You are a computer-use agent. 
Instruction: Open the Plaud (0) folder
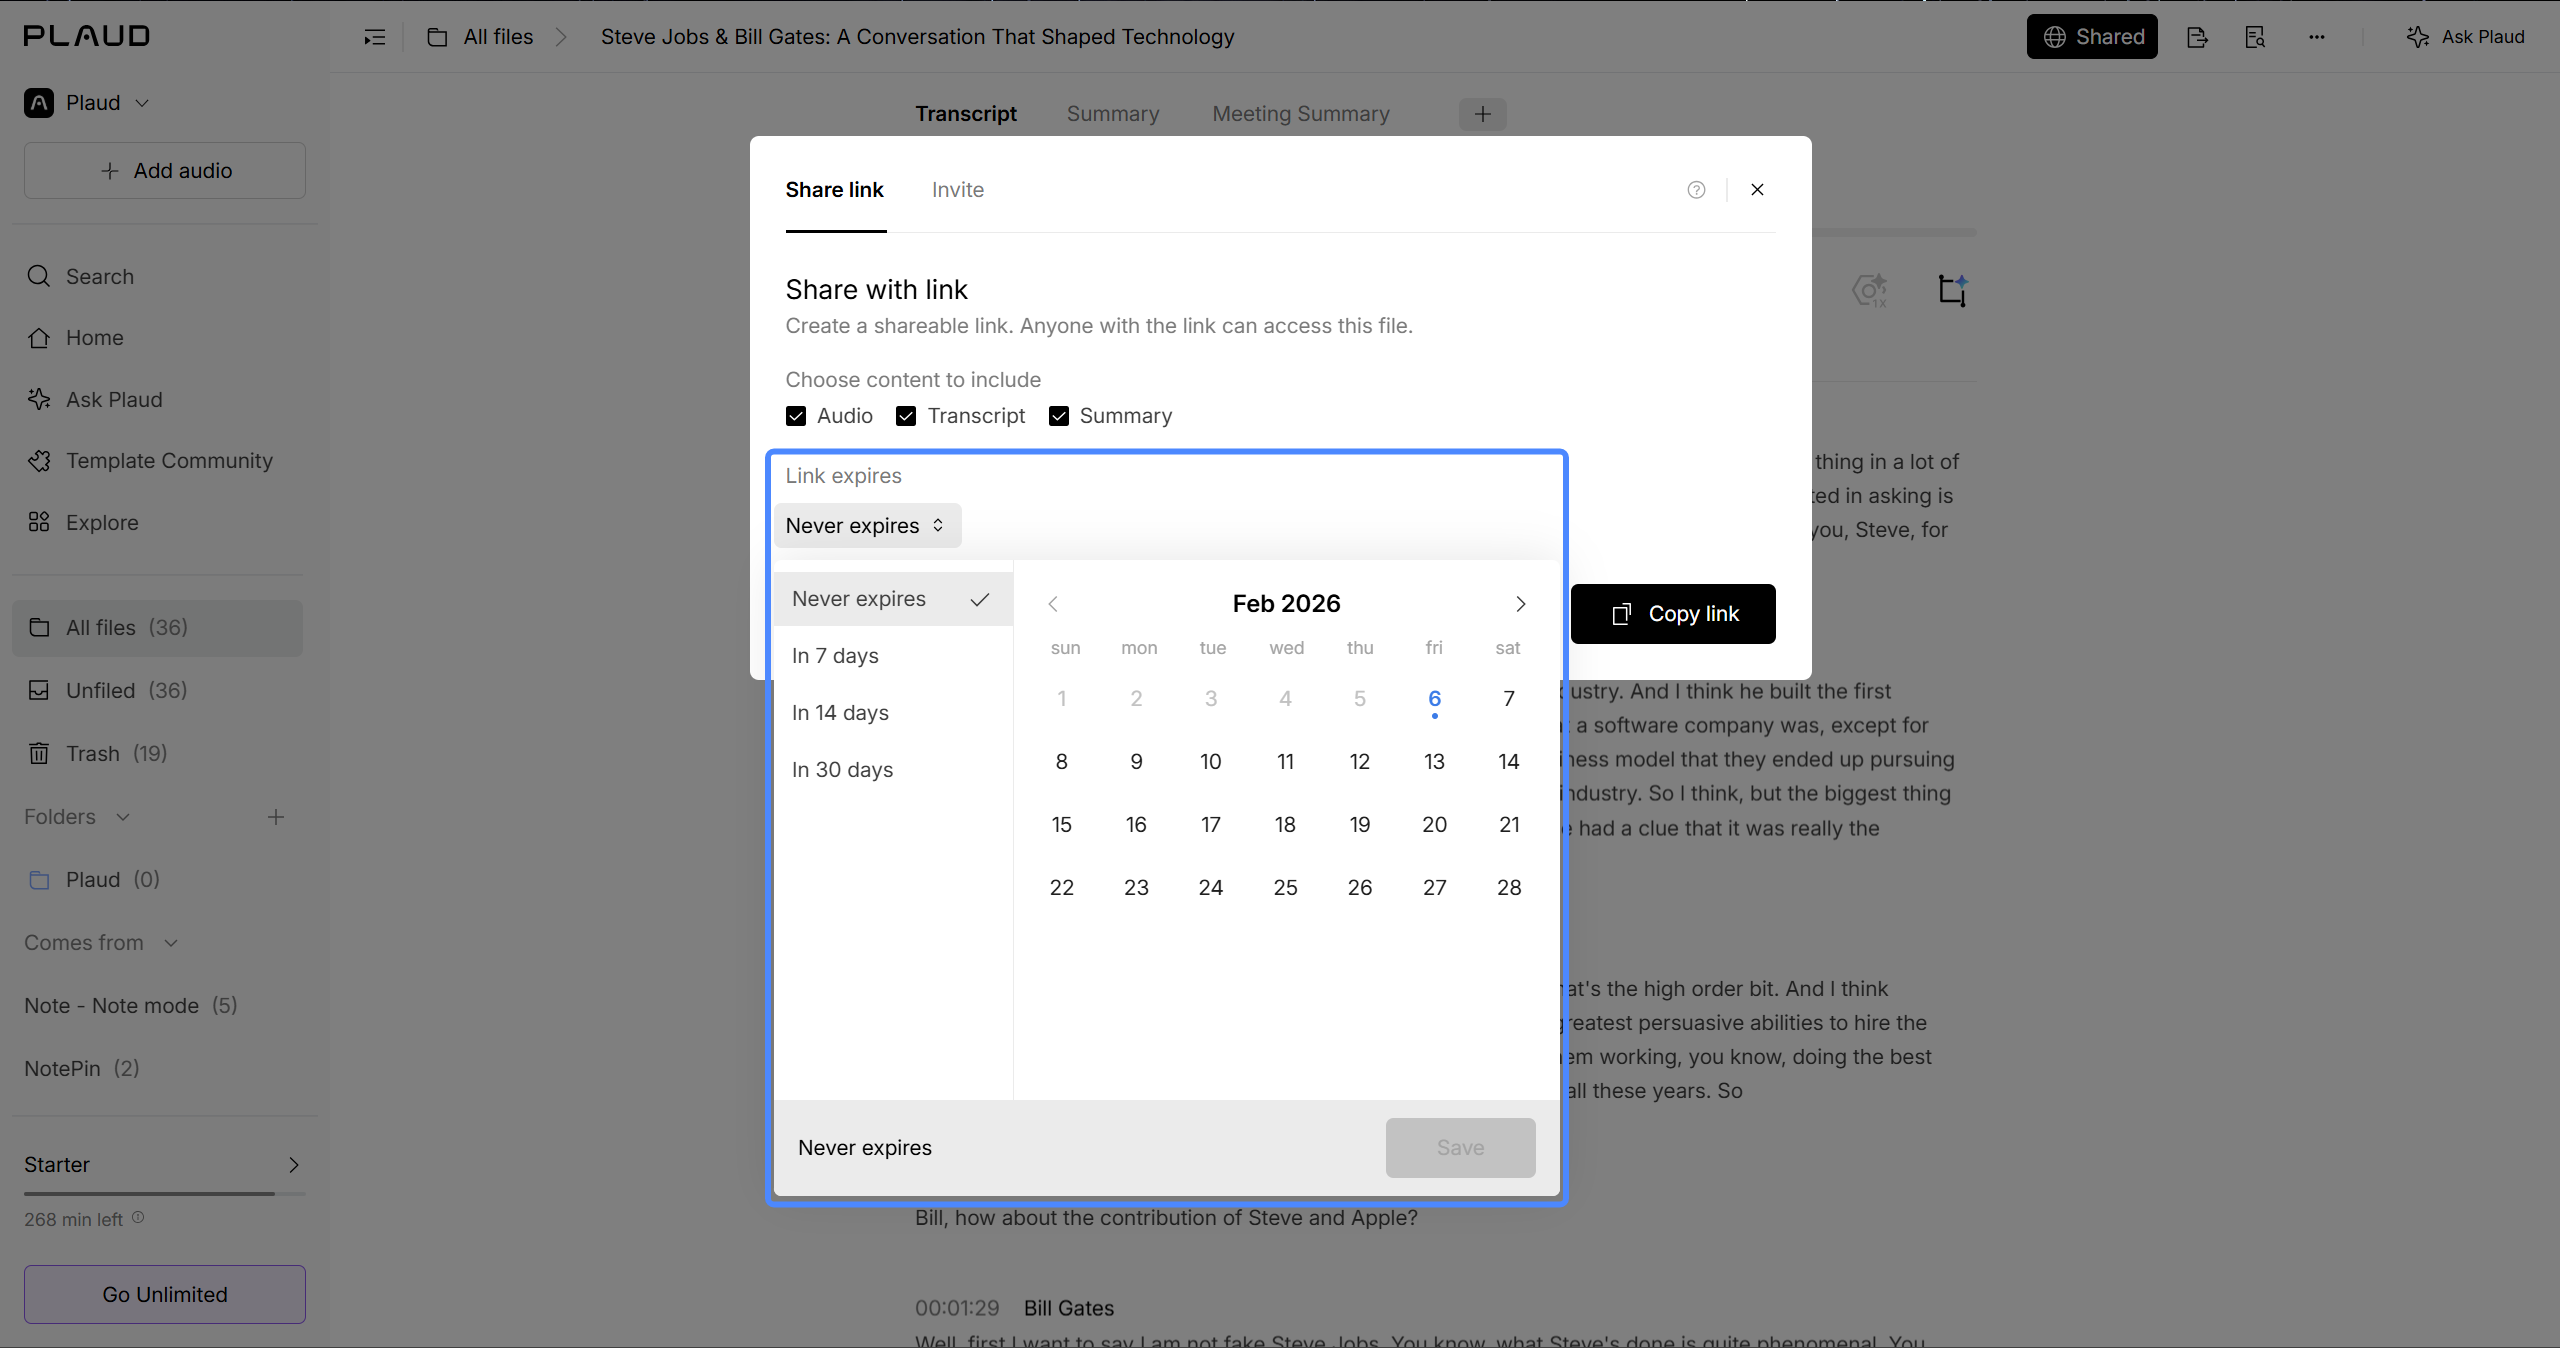pyautogui.click(x=94, y=880)
